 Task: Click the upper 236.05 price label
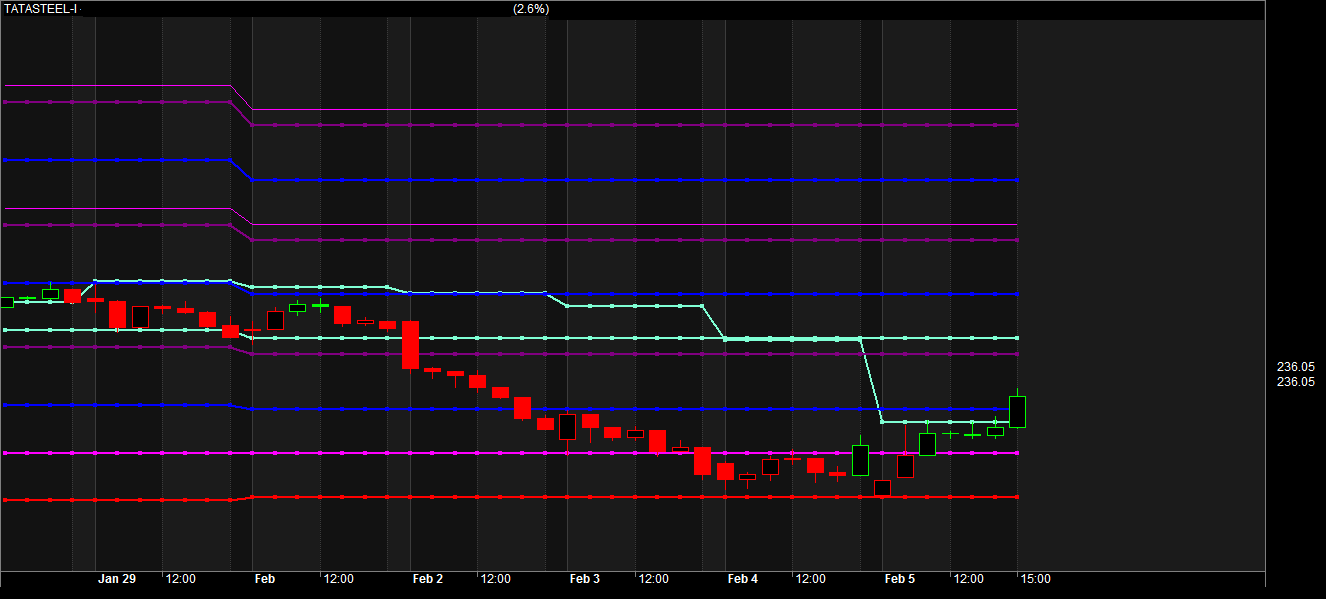(x=1296, y=367)
